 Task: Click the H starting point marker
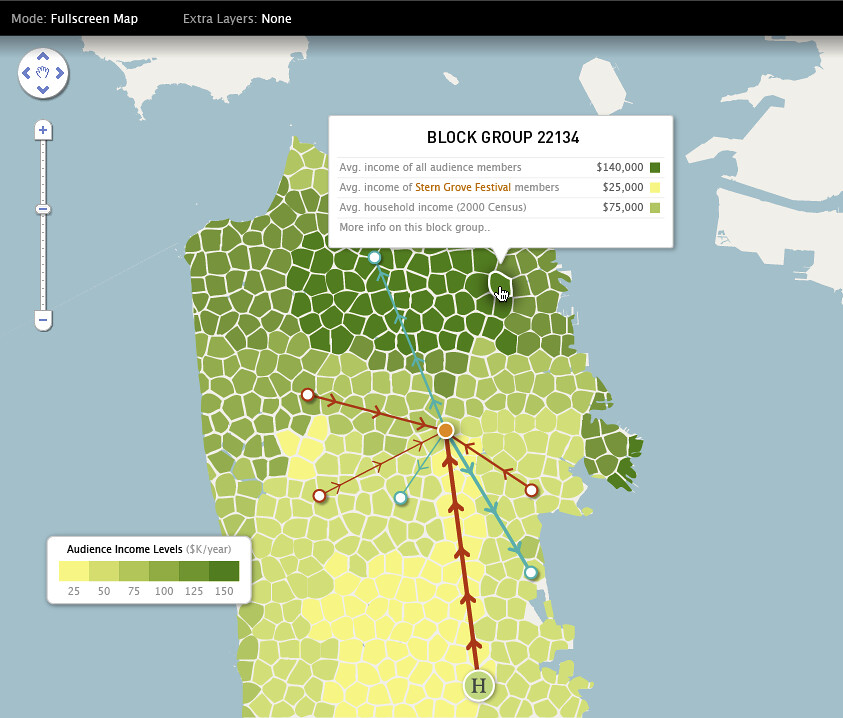click(478, 686)
